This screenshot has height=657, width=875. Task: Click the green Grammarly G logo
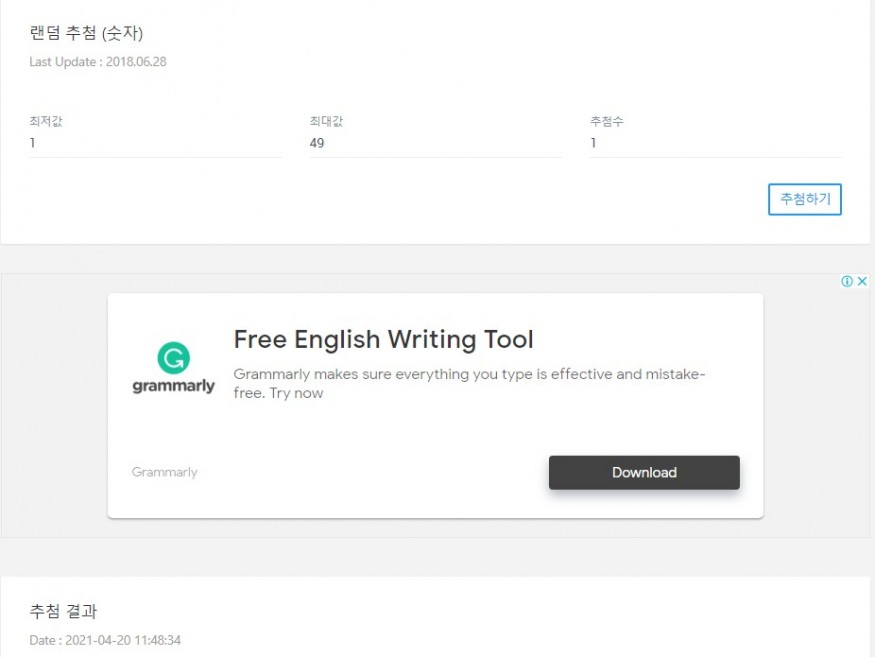173,358
